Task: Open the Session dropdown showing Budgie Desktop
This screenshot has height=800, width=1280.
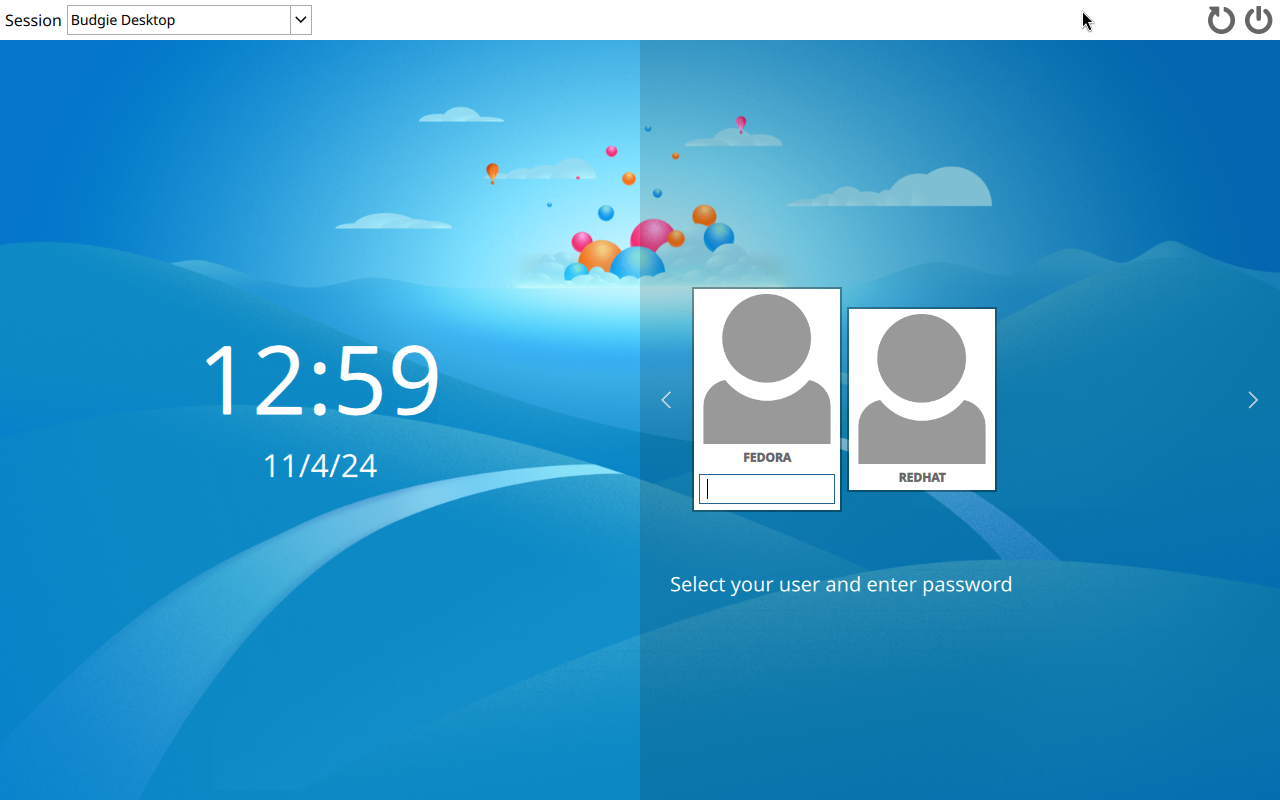Action: click(189, 20)
